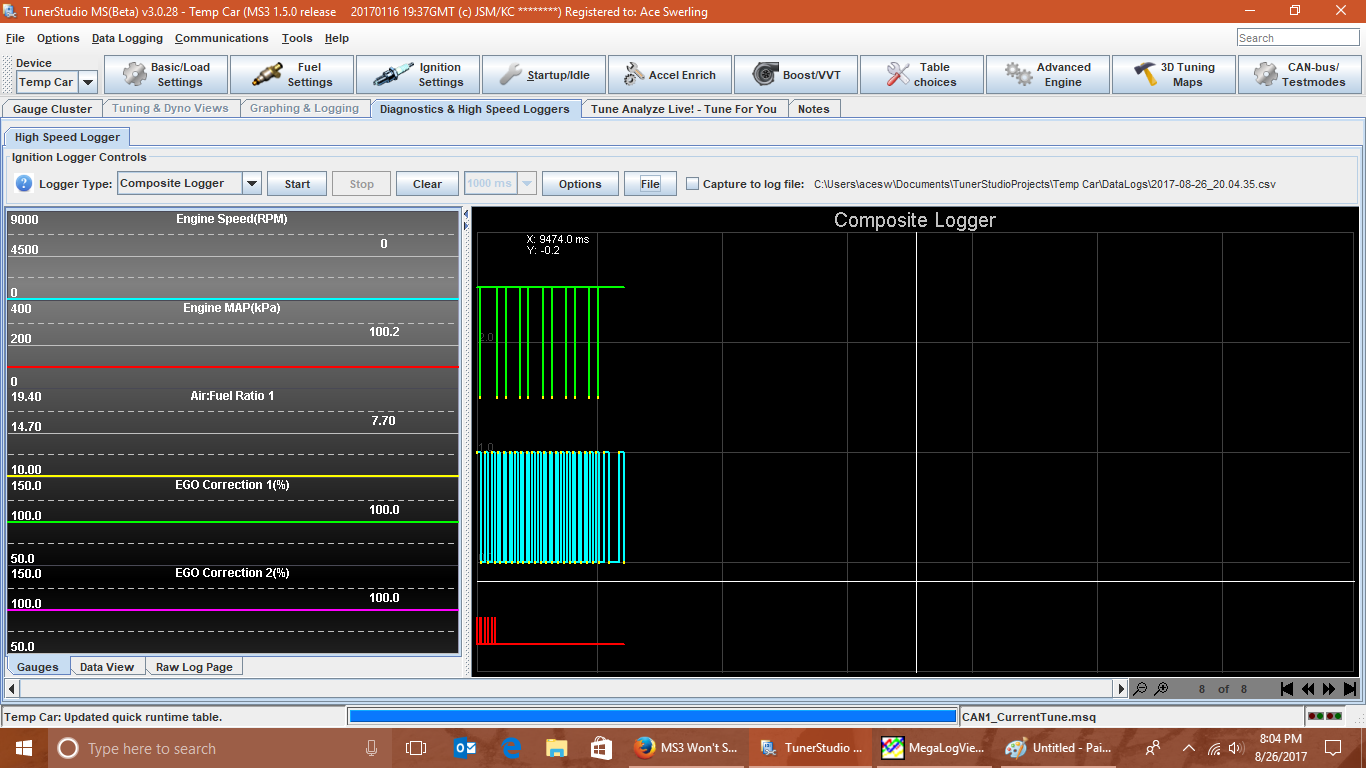Viewport: 1366px width, 768px height.
Task: Expand the Logger Type dropdown
Action: 252,184
